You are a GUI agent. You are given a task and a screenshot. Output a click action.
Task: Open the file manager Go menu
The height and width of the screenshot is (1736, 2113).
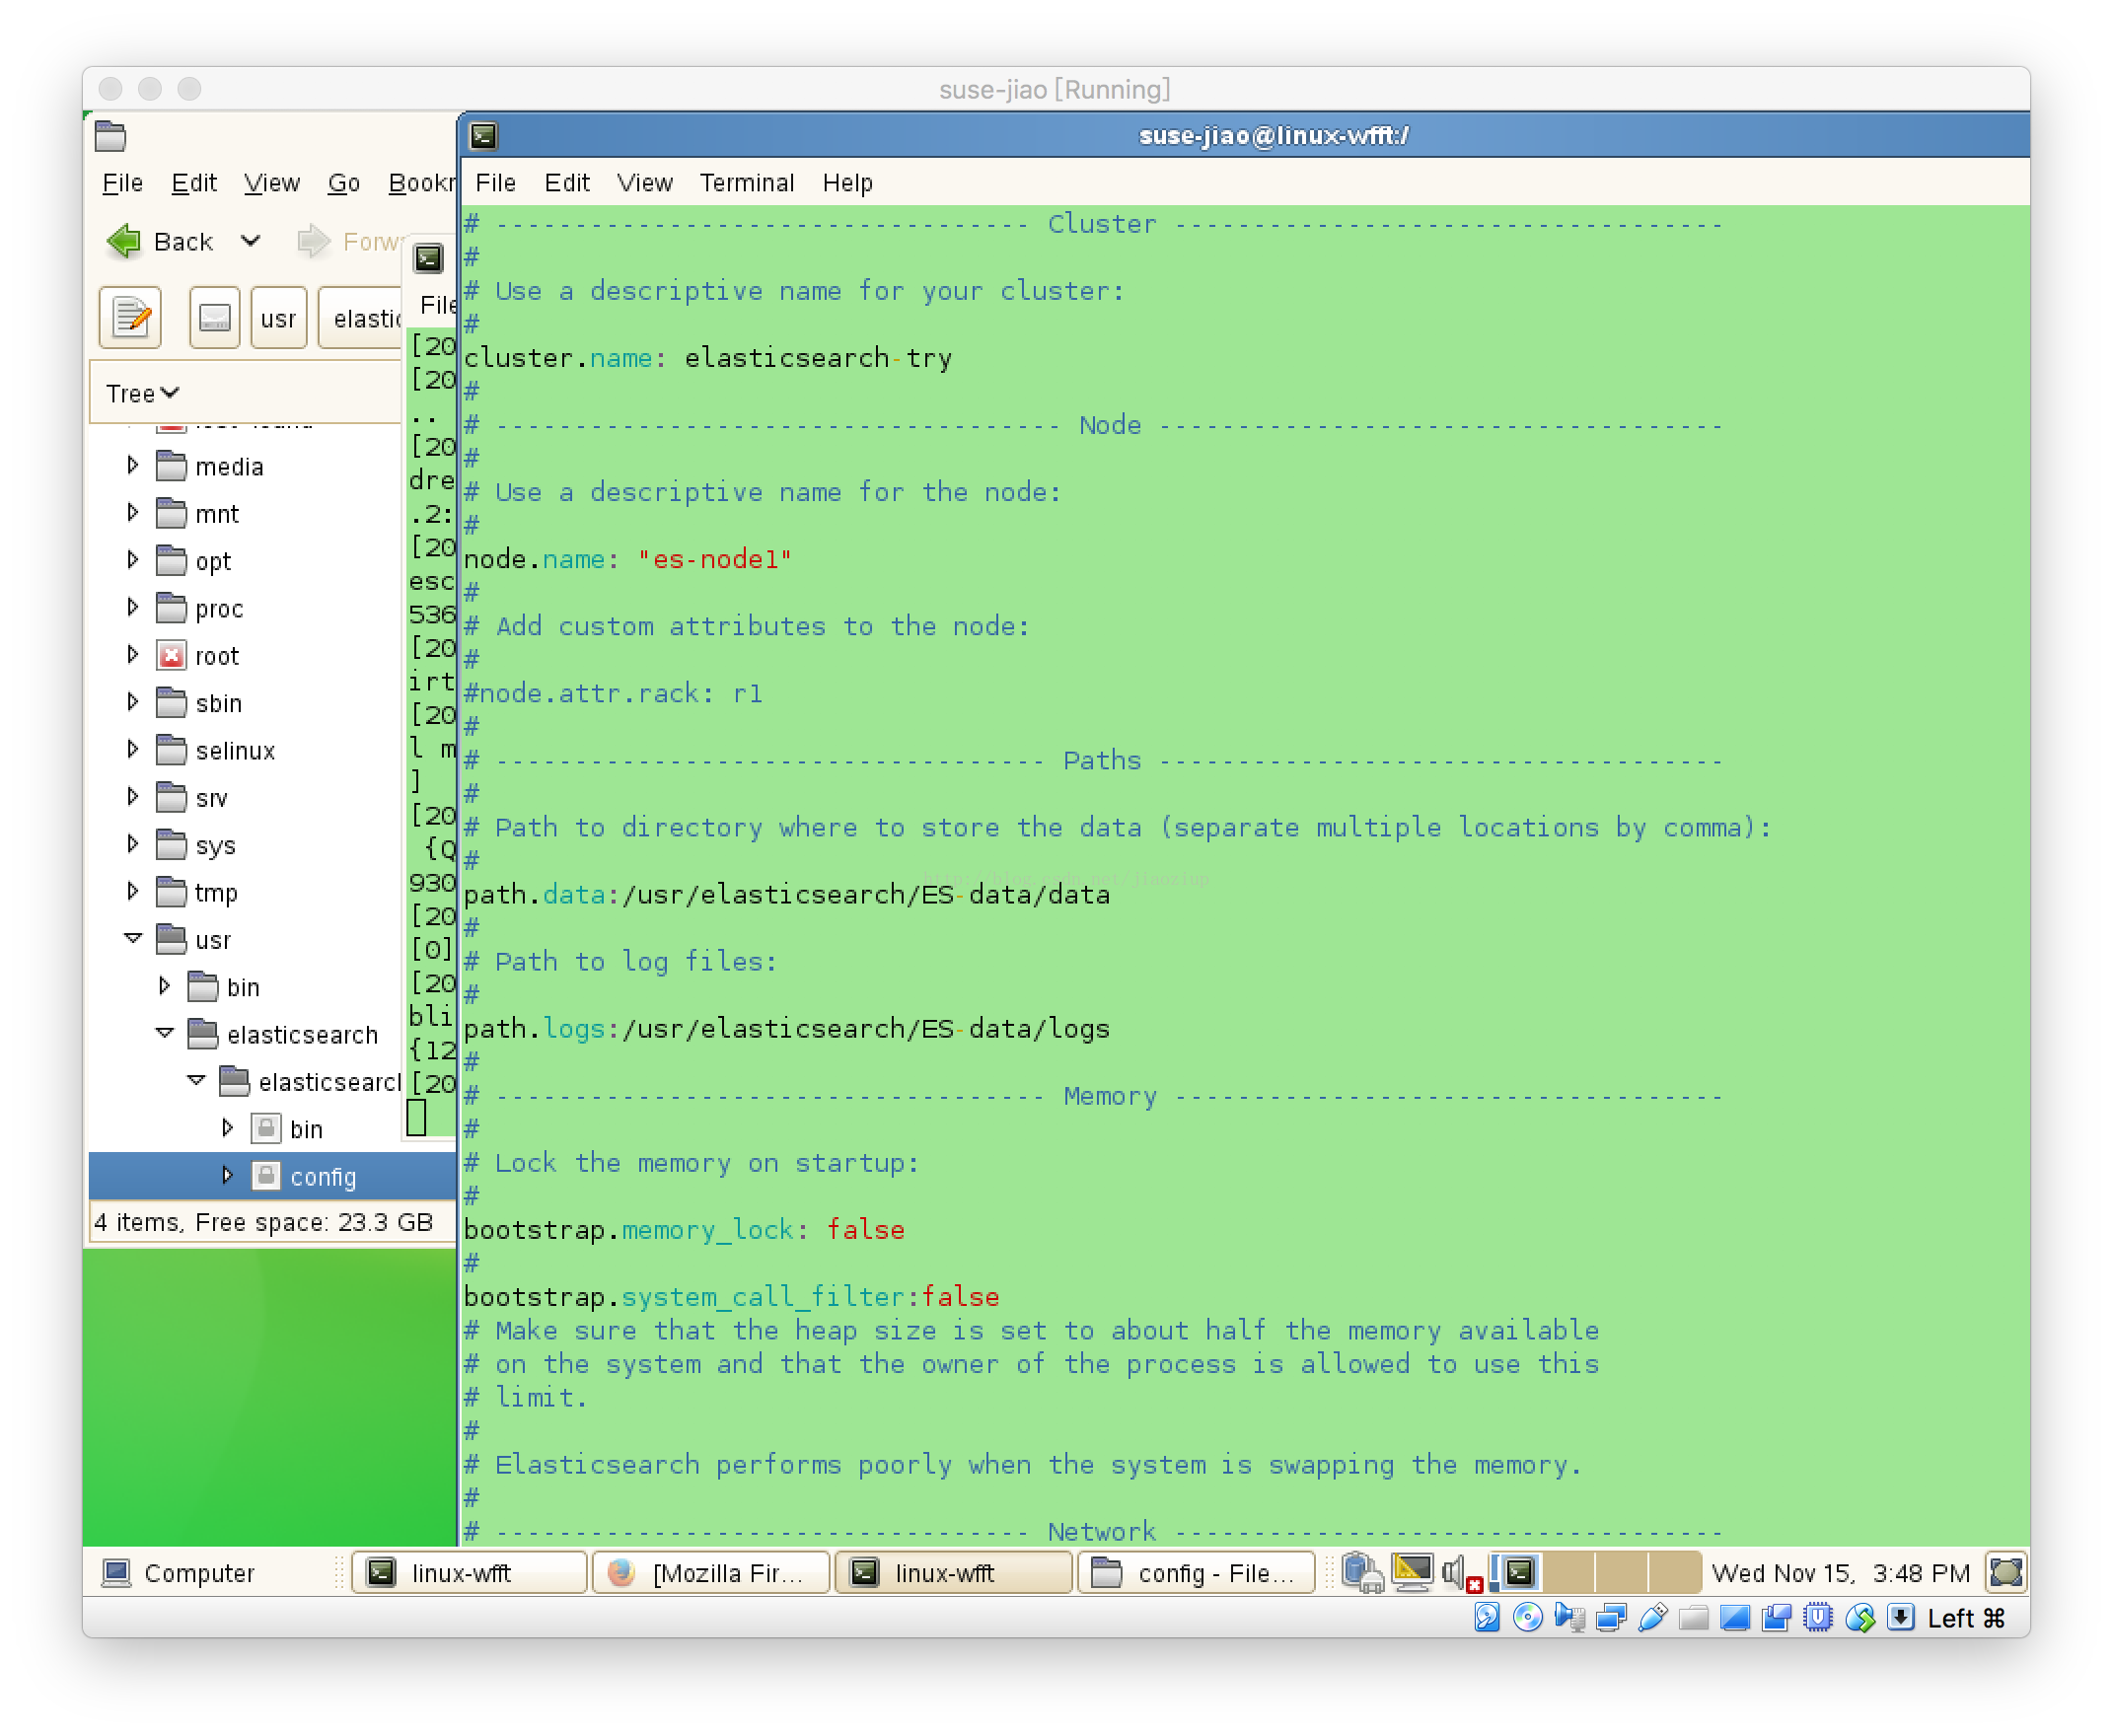tap(343, 183)
